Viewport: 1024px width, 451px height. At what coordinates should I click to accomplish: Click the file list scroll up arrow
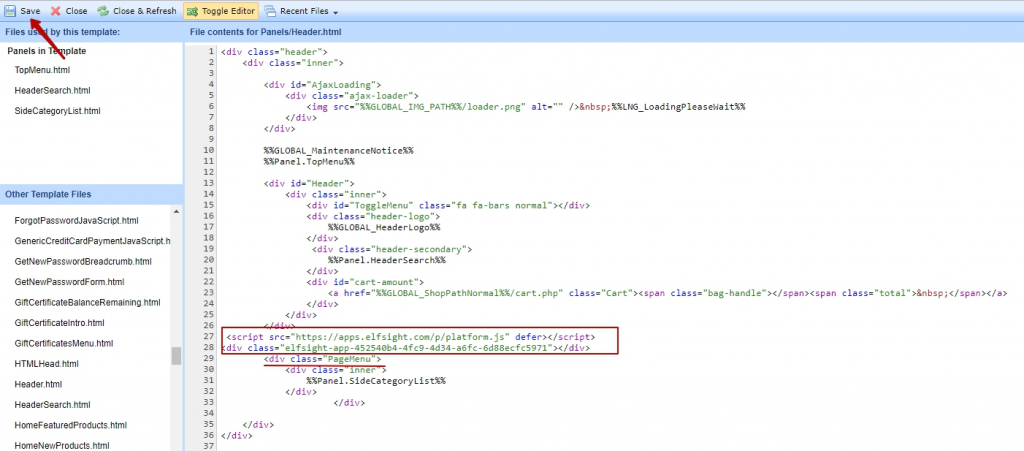[176, 211]
